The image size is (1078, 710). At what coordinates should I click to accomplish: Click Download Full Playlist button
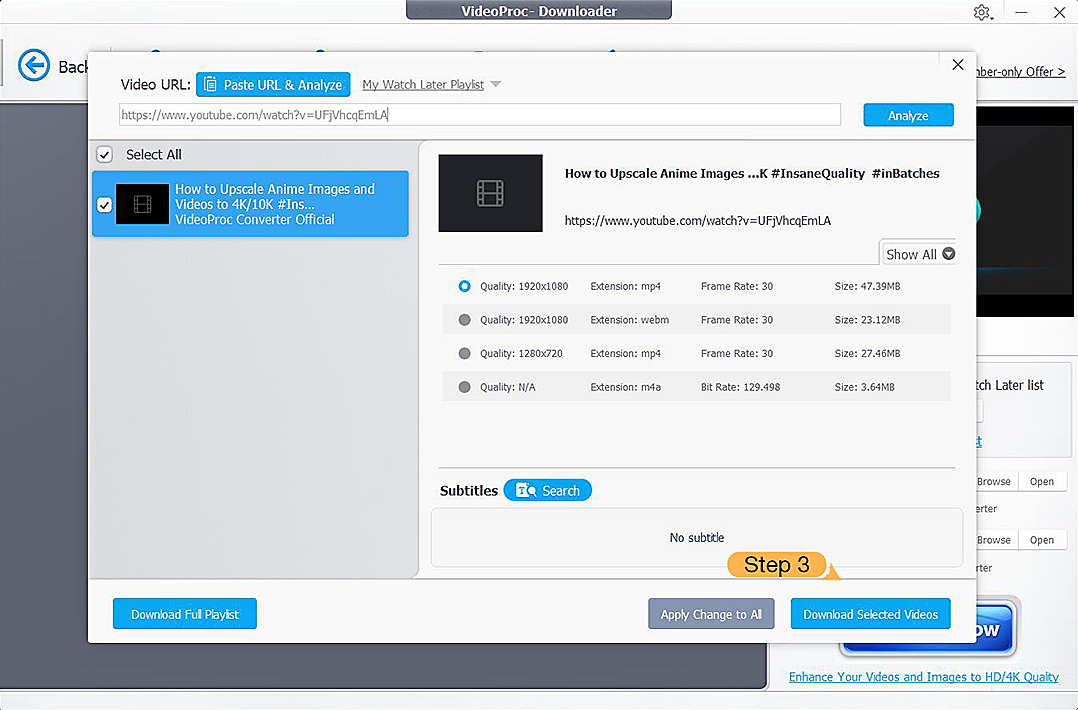185,614
